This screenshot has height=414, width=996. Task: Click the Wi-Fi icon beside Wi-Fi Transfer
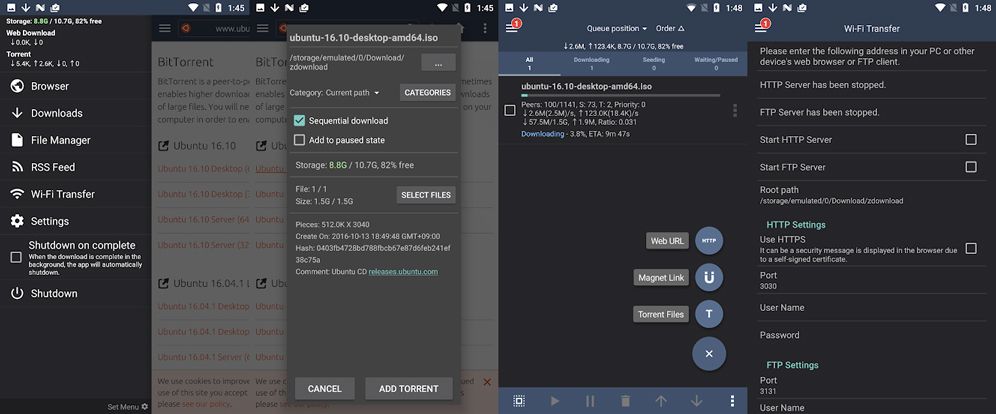[17, 194]
